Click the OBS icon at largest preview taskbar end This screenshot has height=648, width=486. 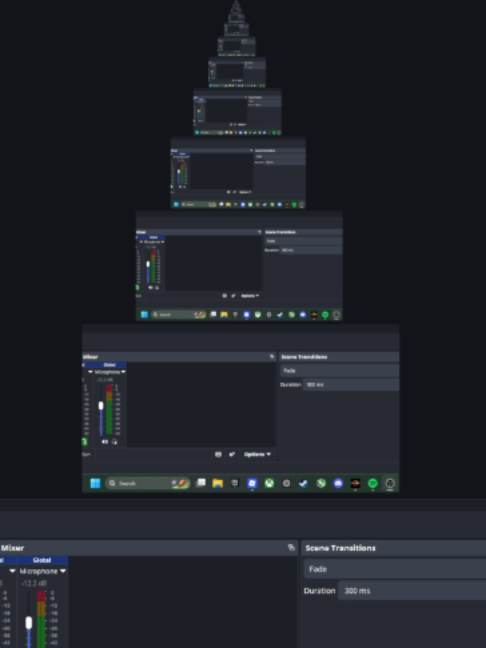pyautogui.click(x=390, y=483)
